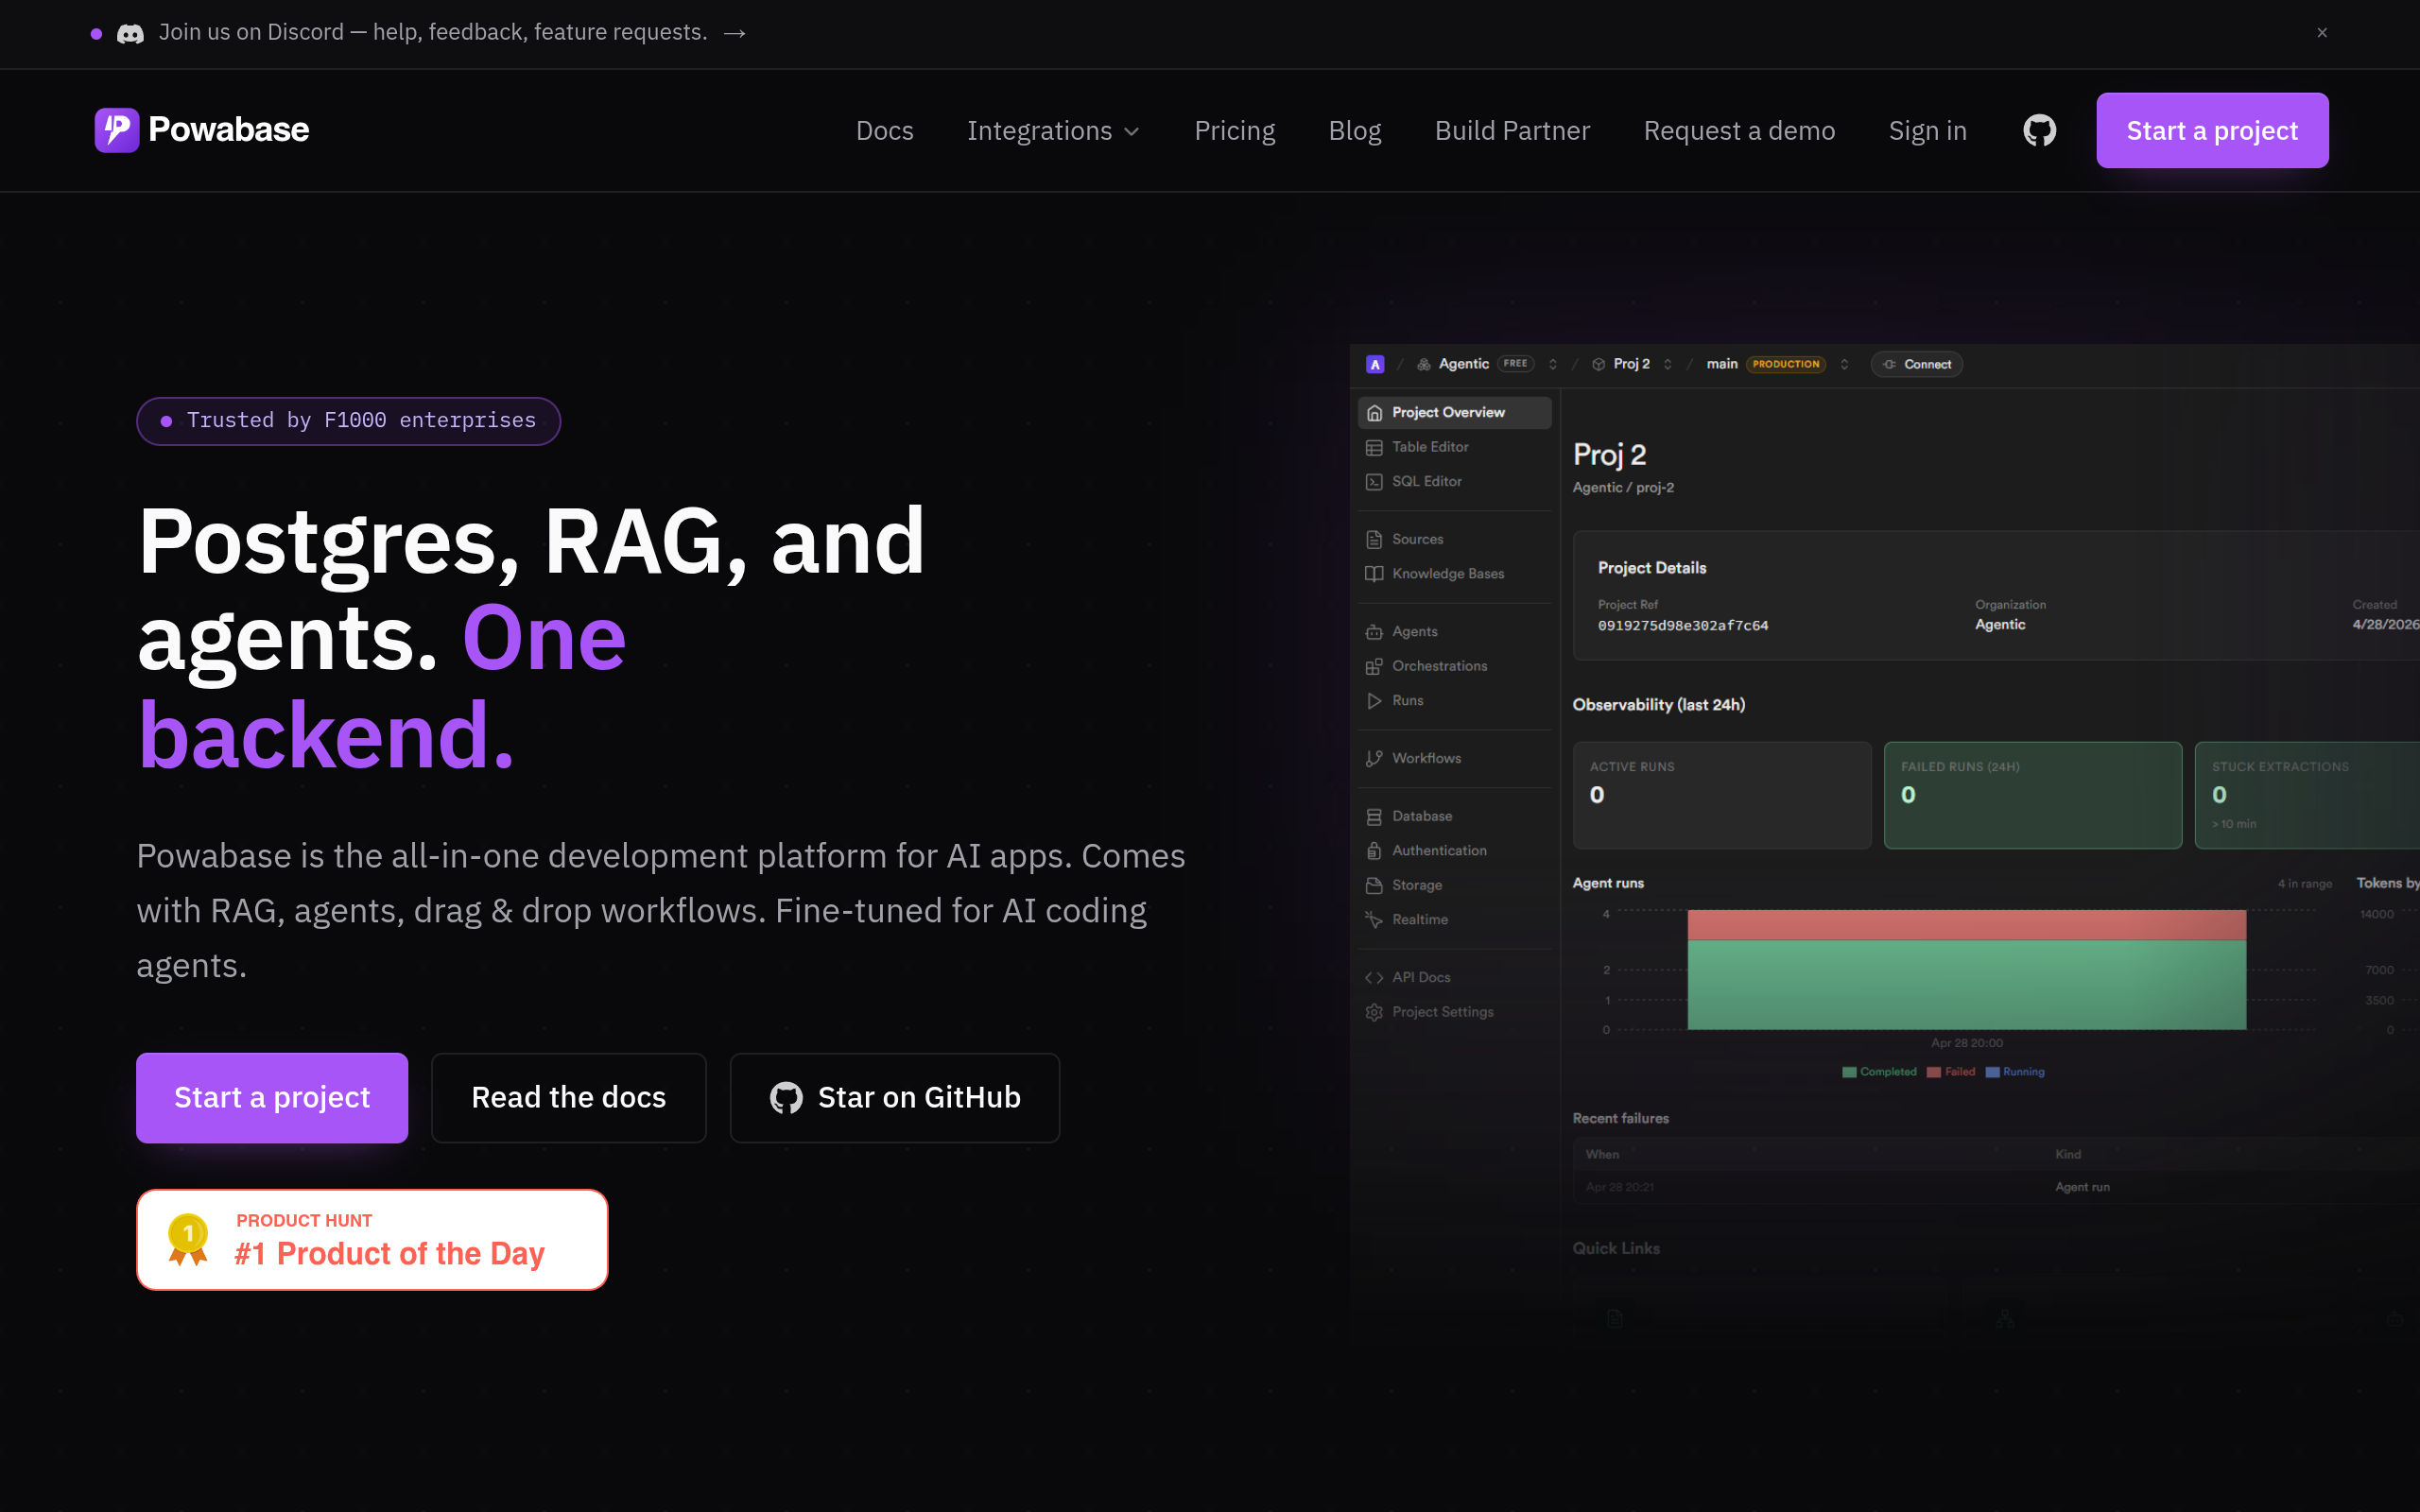This screenshot has width=2420, height=1512.
Task: Follow the banner arrow to Discord
Action: pos(735,33)
